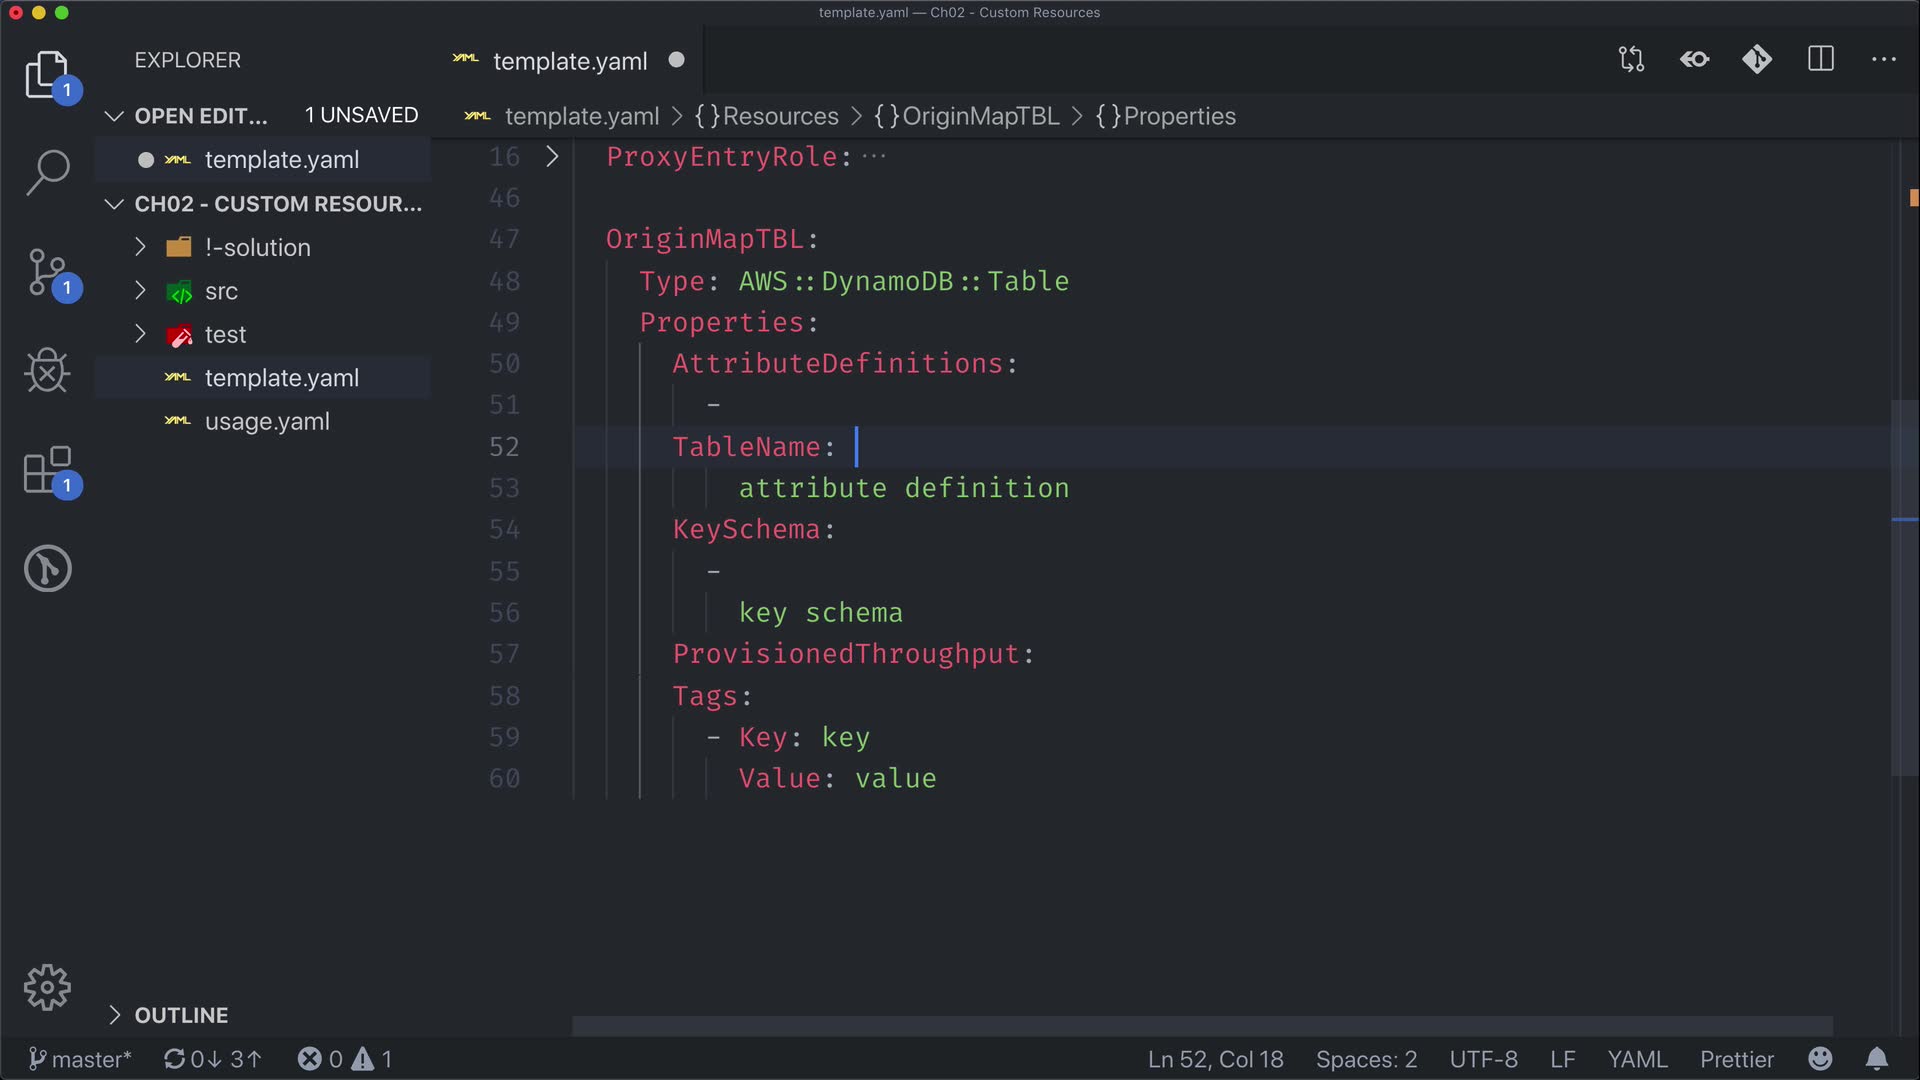Image resolution: width=1920 pixels, height=1080 pixels.
Task: Click the Spaces: 2 indentation setting
Action: pos(1366,1059)
